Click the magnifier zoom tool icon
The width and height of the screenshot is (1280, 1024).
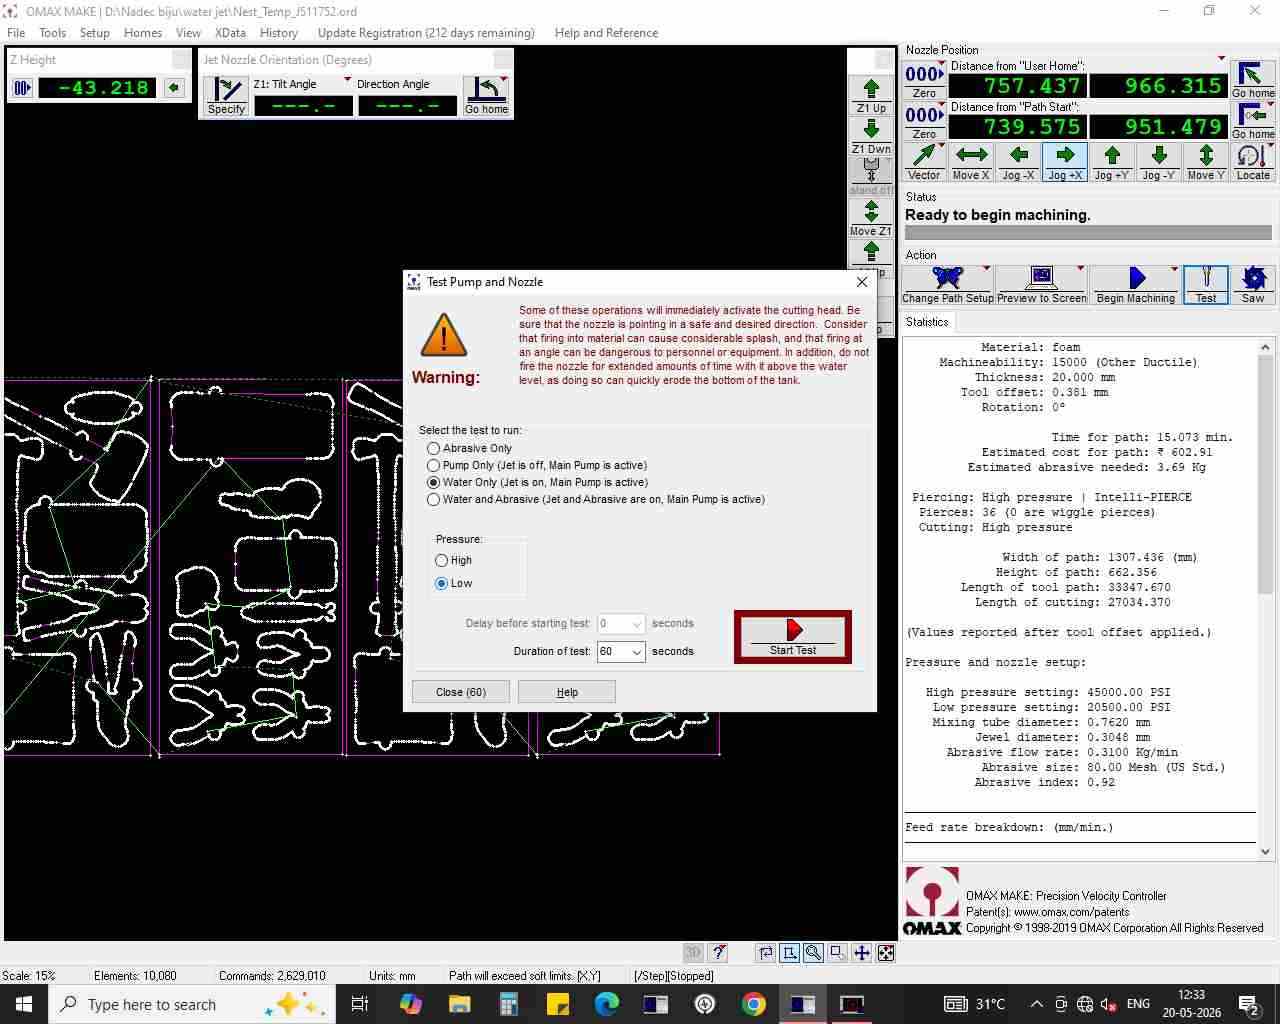tap(814, 953)
